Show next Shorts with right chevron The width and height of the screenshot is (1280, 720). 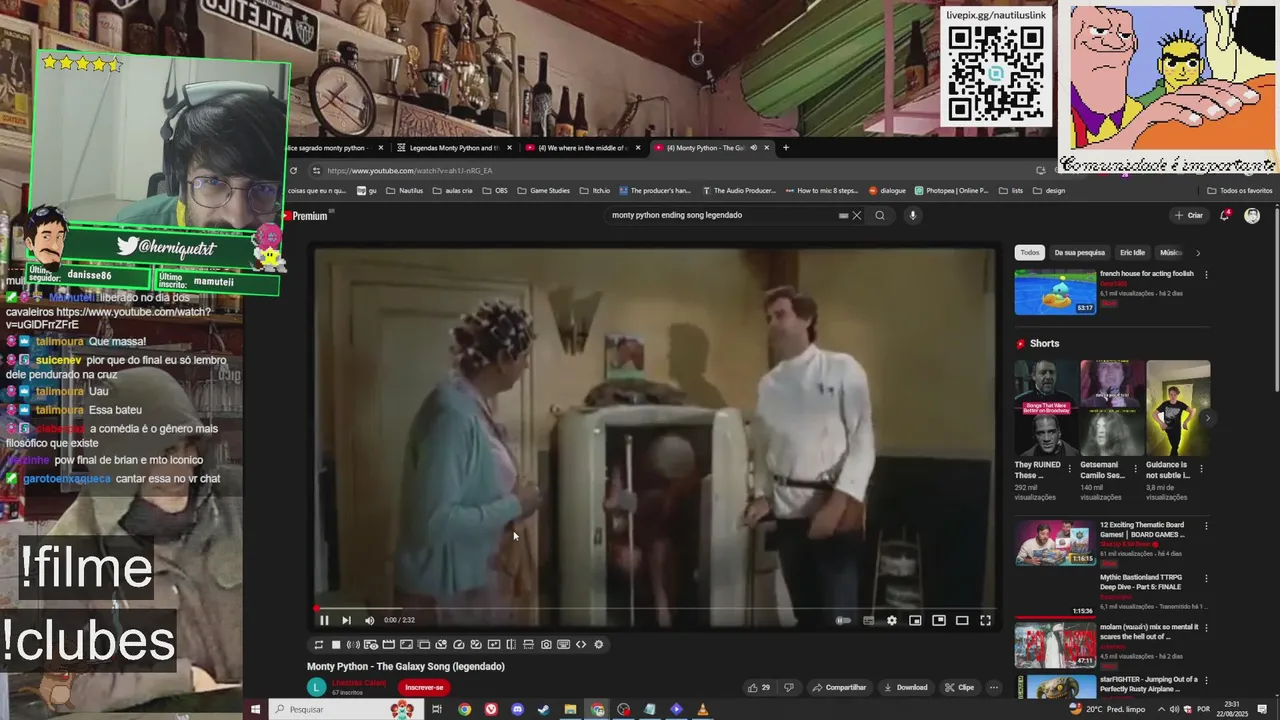point(1207,419)
